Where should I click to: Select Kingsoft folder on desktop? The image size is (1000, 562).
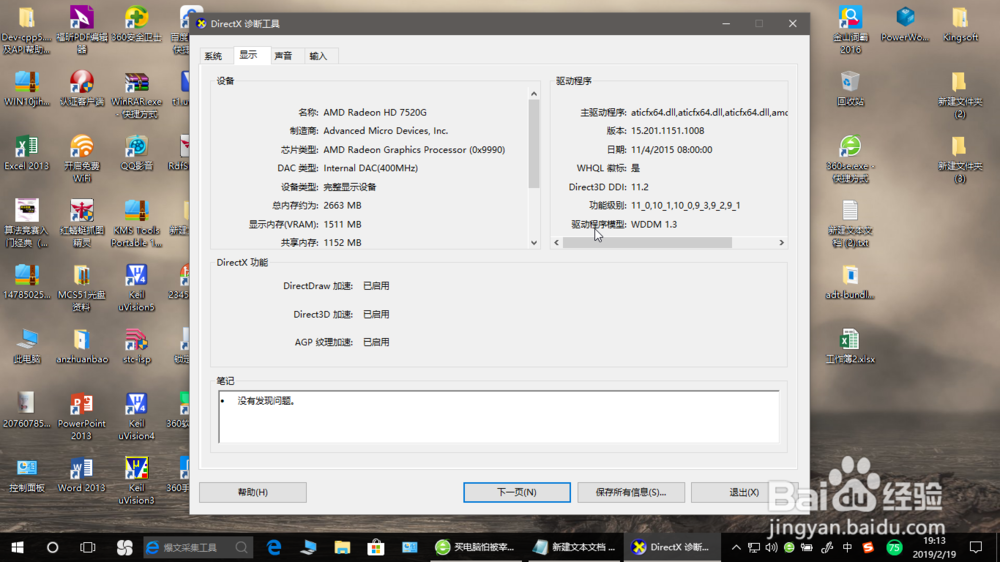(x=960, y=26)
